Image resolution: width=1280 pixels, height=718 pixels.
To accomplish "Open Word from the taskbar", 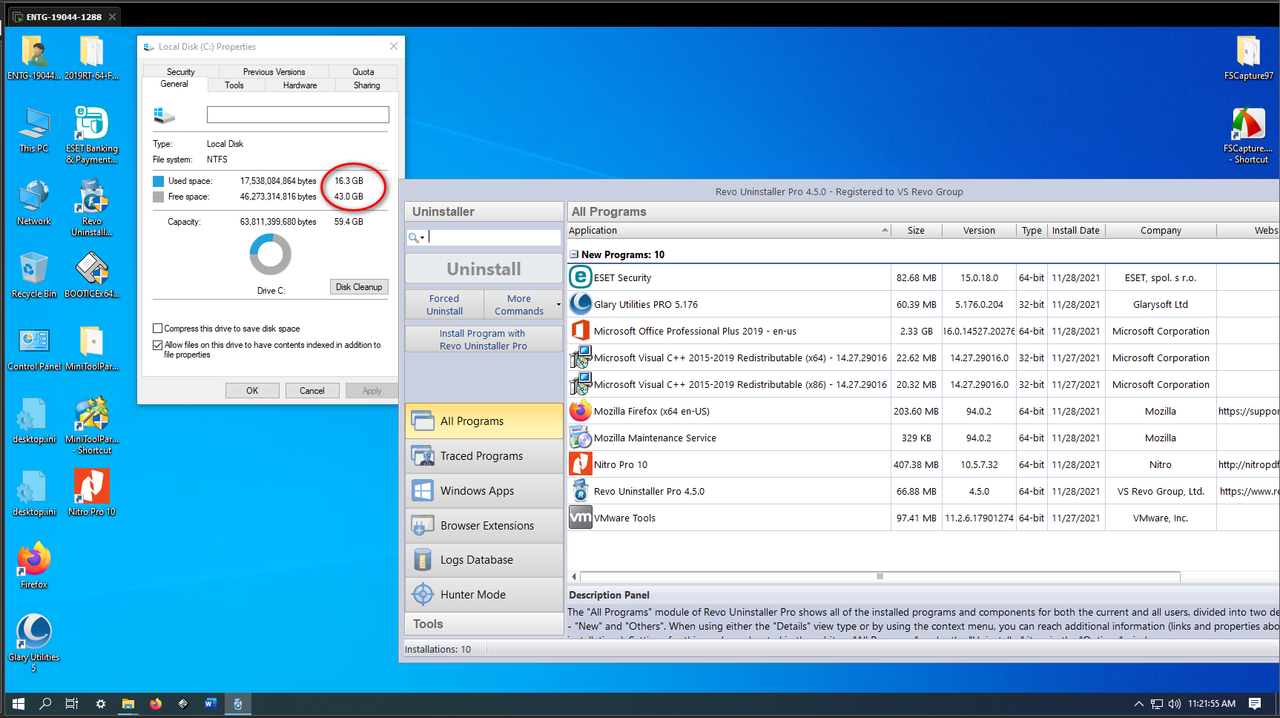I will coord(210,704).
